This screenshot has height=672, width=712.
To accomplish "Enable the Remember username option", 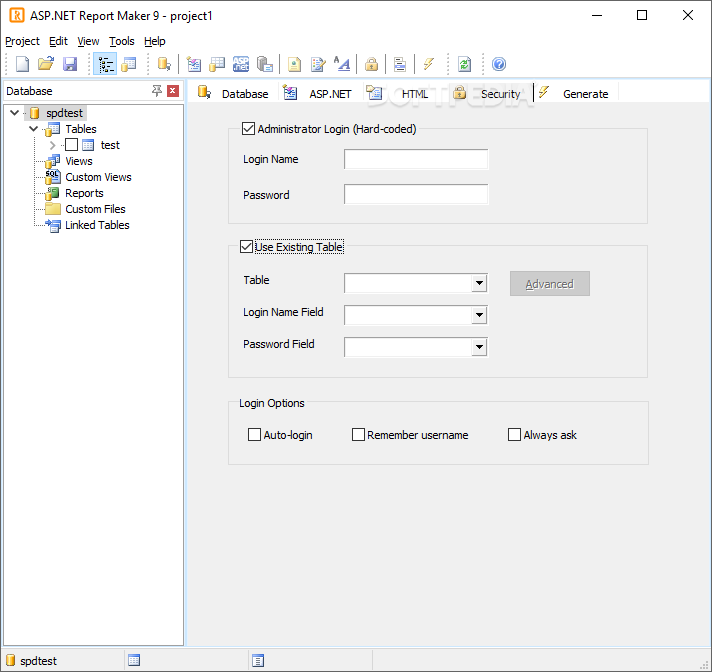I will 358,435.
